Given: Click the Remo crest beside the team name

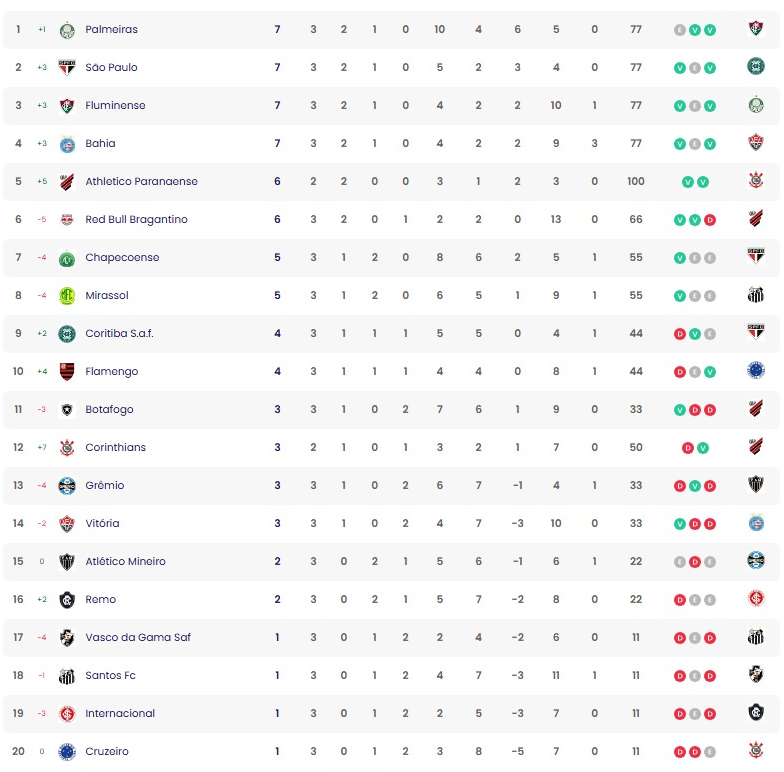Looking at the screenshot, I should click(67, 600).
